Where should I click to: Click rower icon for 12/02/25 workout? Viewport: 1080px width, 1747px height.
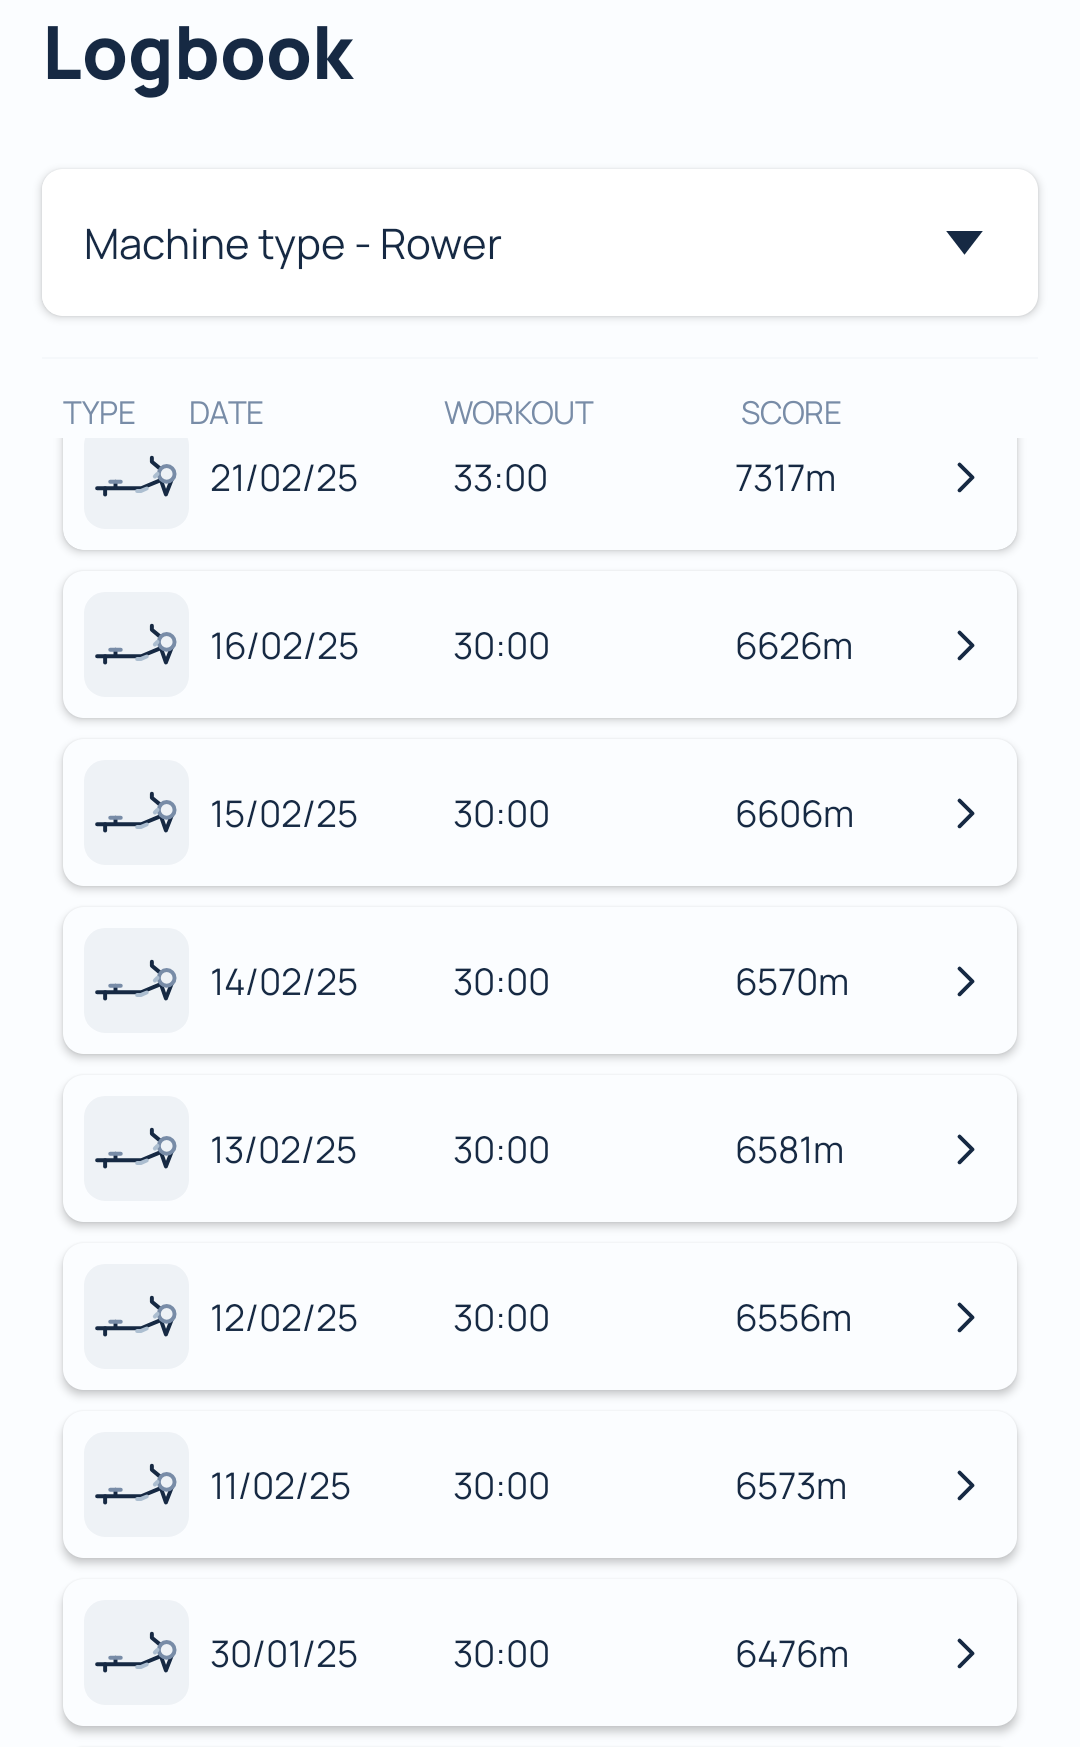click(136, 1317)
